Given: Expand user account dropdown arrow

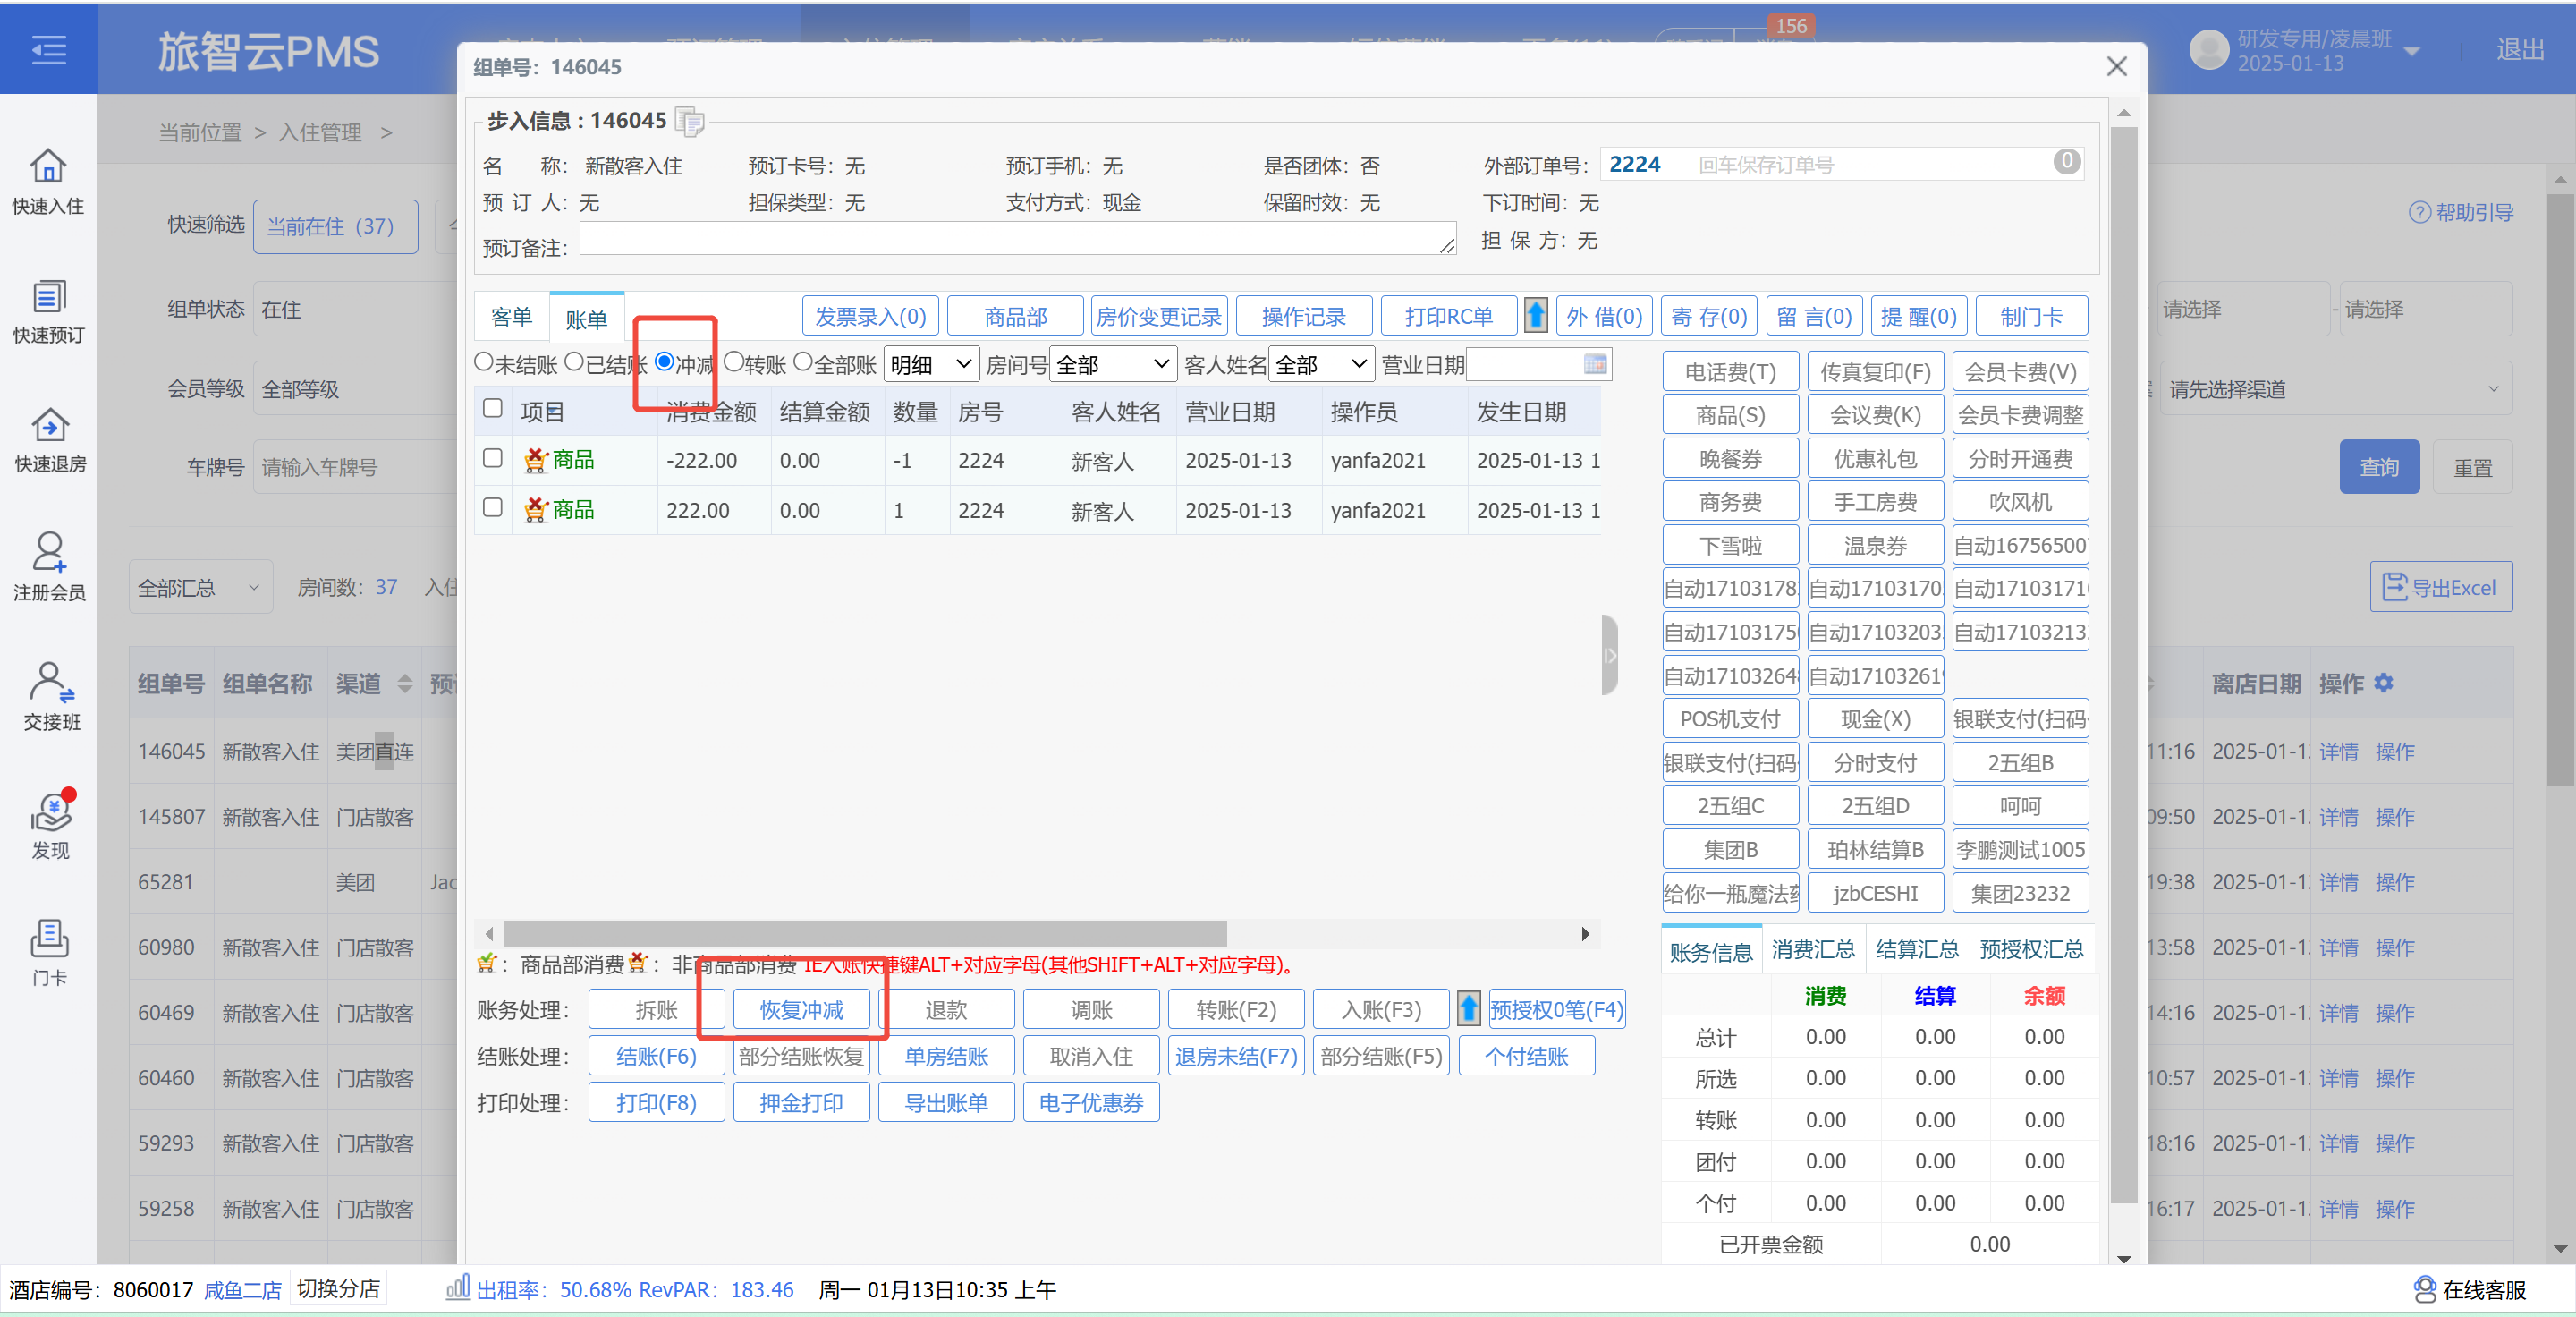Looking at the screenshot, I should click(x=2411, y=51).
